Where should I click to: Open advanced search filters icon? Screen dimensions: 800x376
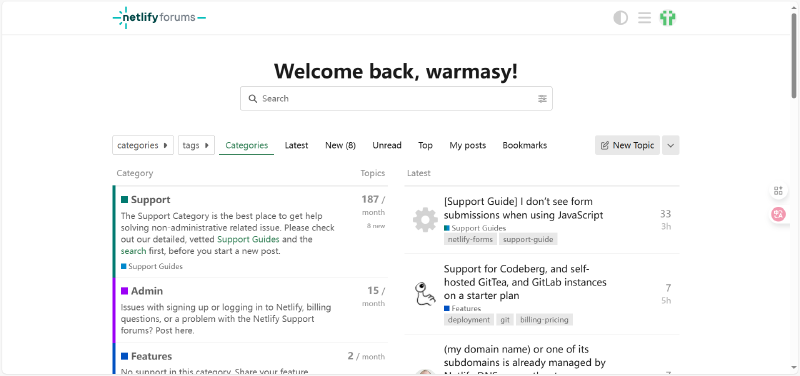(542, 99)
